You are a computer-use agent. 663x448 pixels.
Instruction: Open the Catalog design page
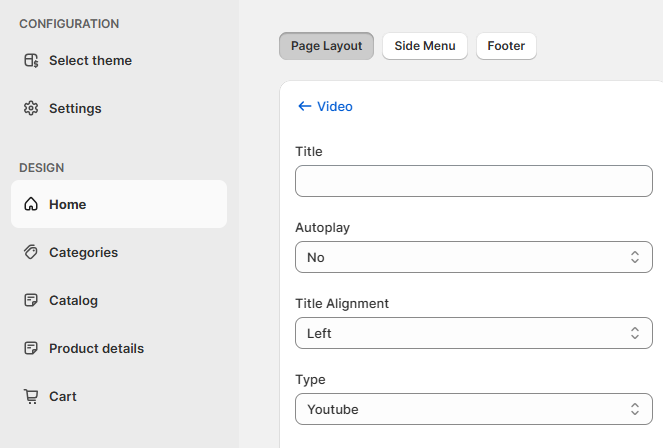tap(119, 300)
